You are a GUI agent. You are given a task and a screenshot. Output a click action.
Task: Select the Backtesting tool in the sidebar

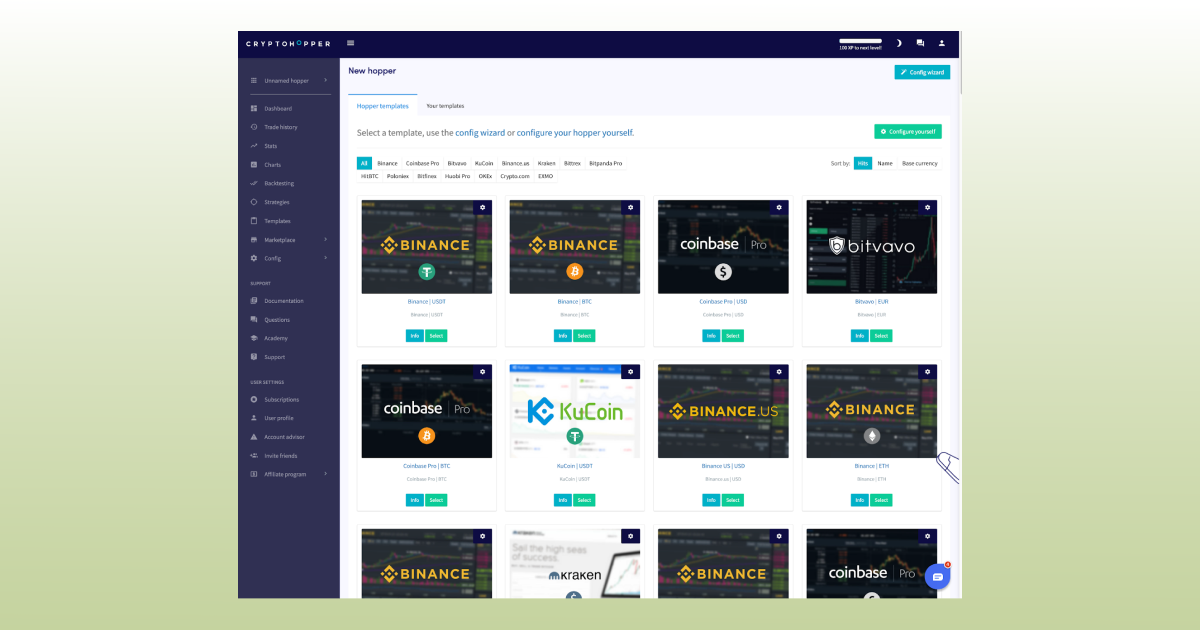(x=278, y=183)
